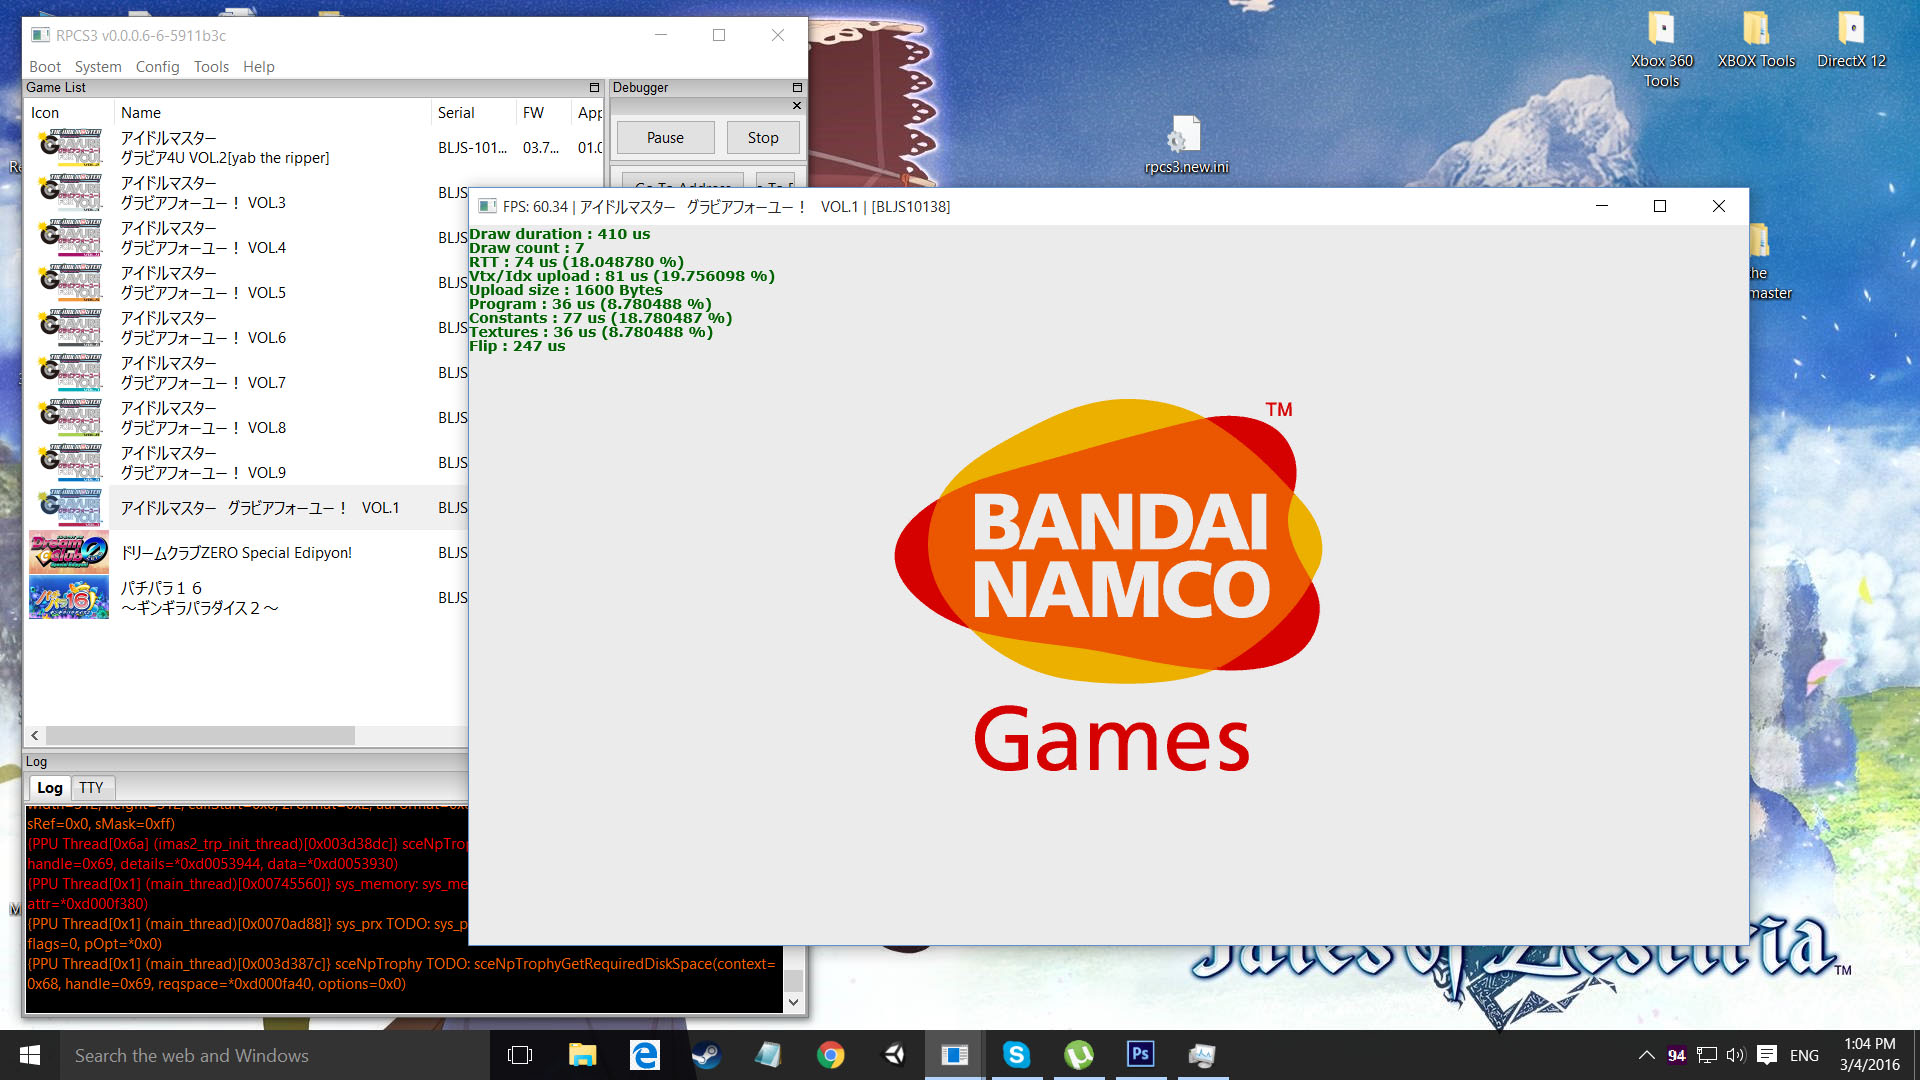This screenshot has height=1080, width=1920.
Task: Open the network icon in system tray
Action: tap(1707, 1055)
